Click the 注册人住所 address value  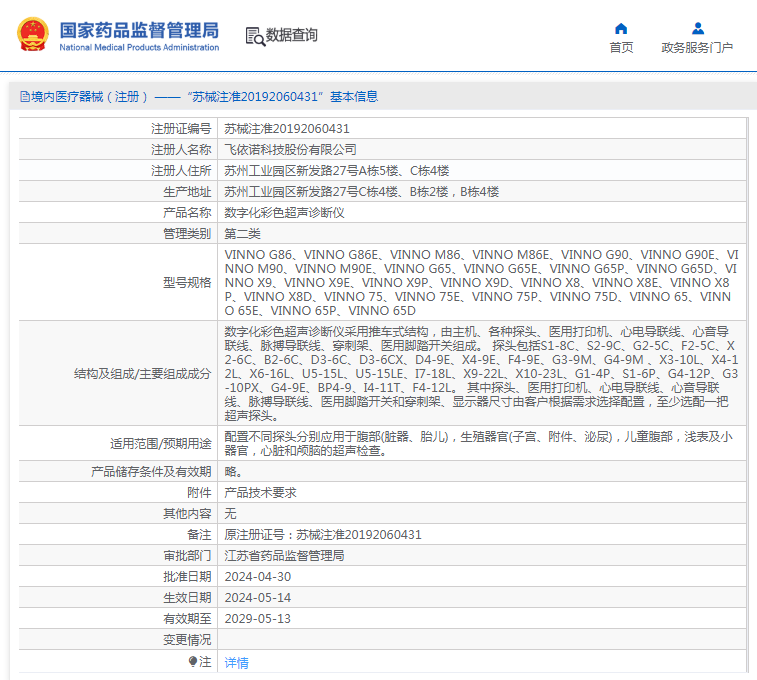tap(336, 171)
